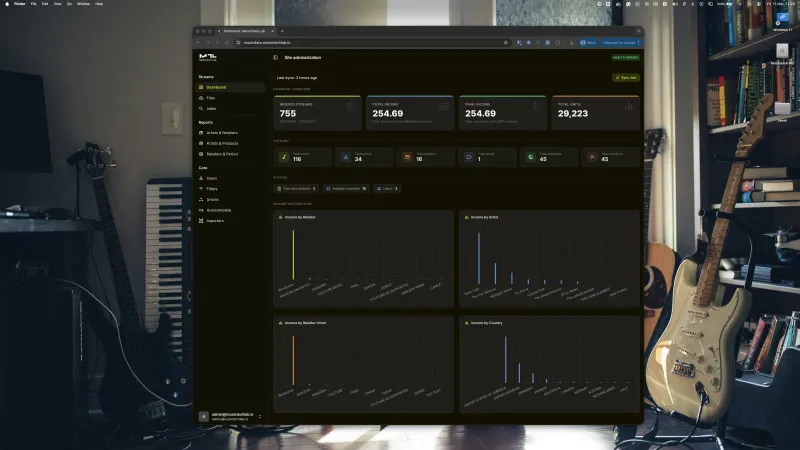The height and width of the screenshot is (450, 800).
Task: Open the Finder menu in the menu bar
Action: click(19, 4)
